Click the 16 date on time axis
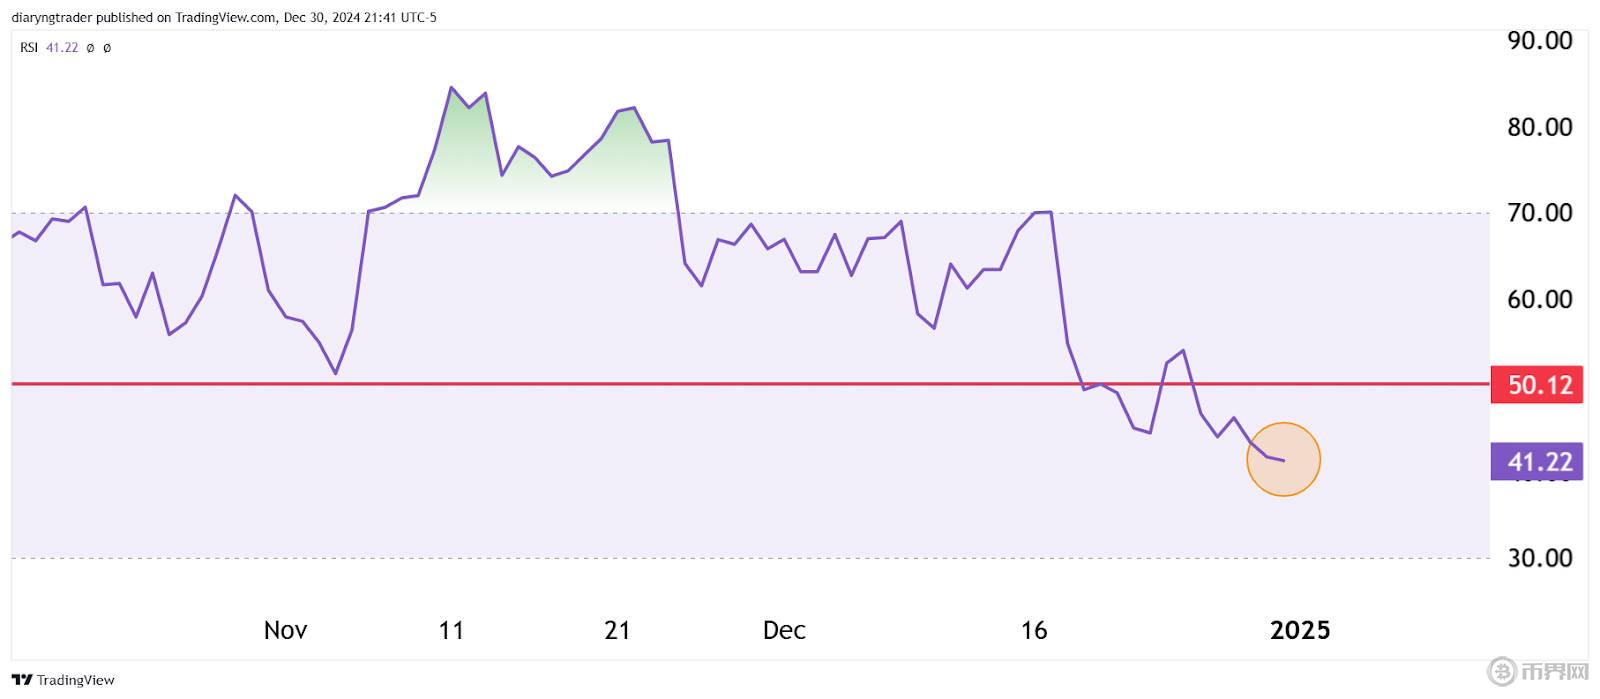This screenshot has width=1600, height=699. click(x=1034, y=630)
